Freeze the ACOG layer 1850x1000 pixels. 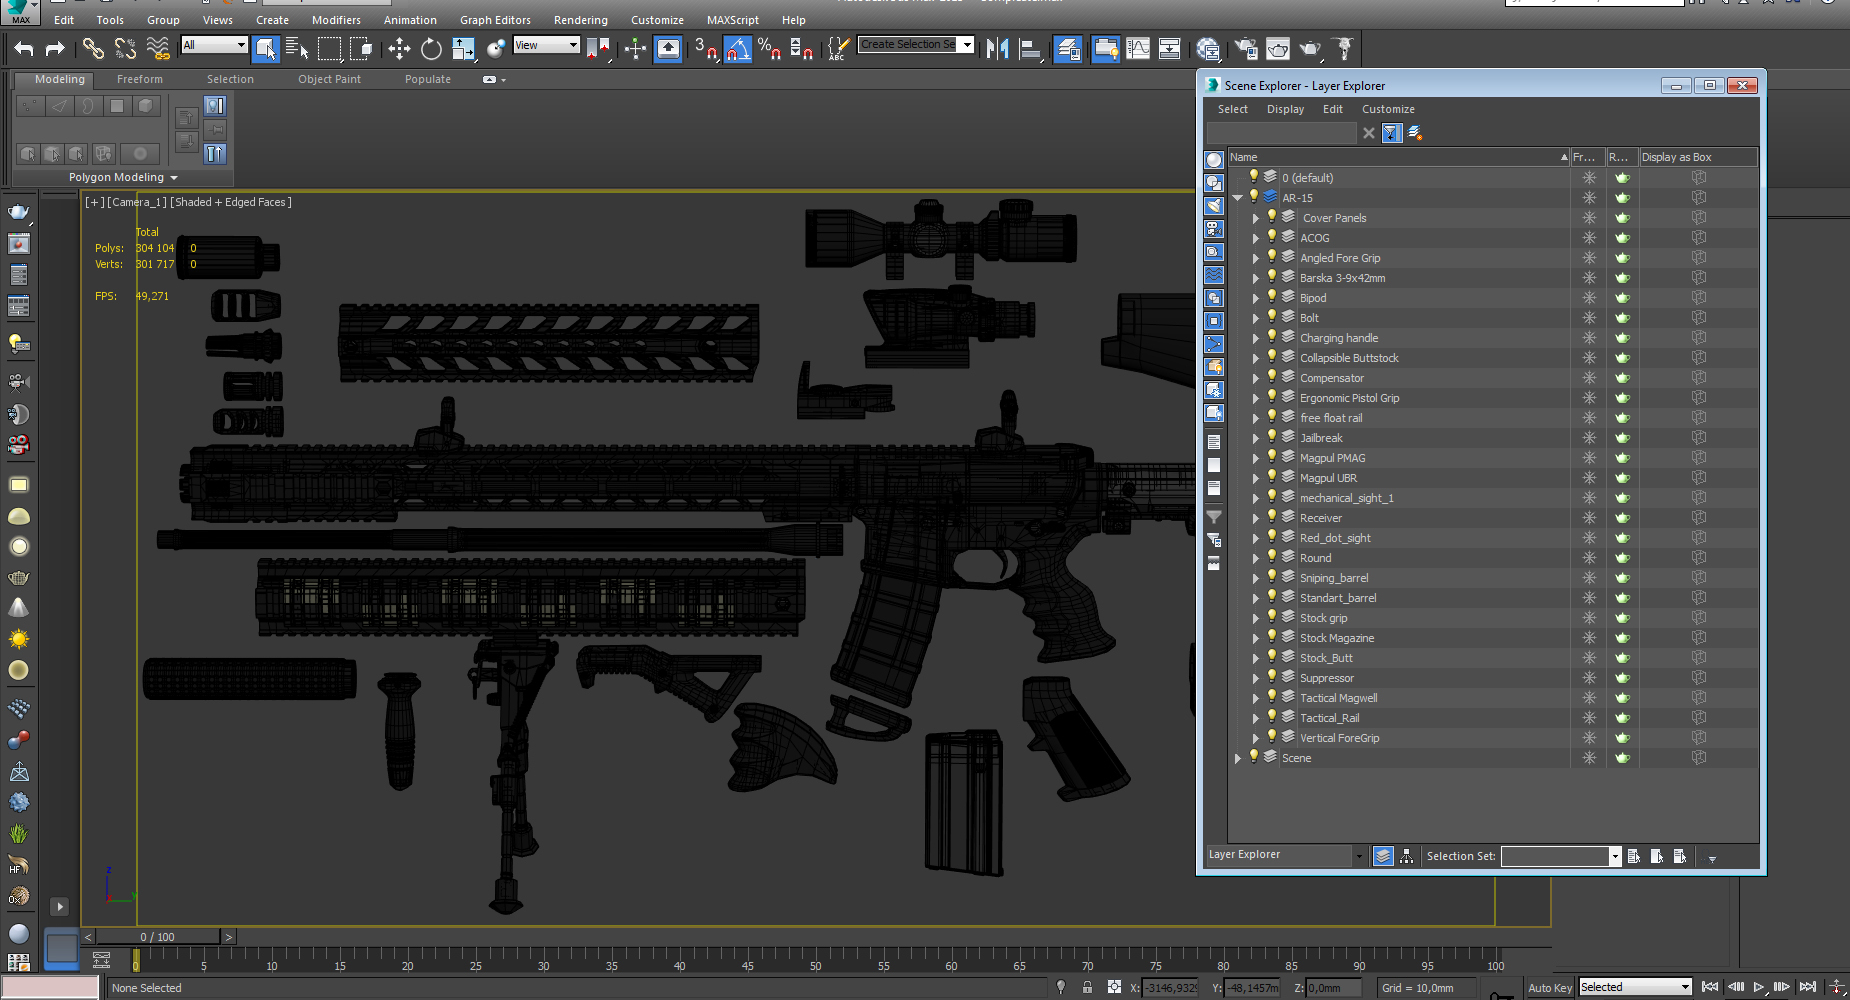coord(1589,237)
